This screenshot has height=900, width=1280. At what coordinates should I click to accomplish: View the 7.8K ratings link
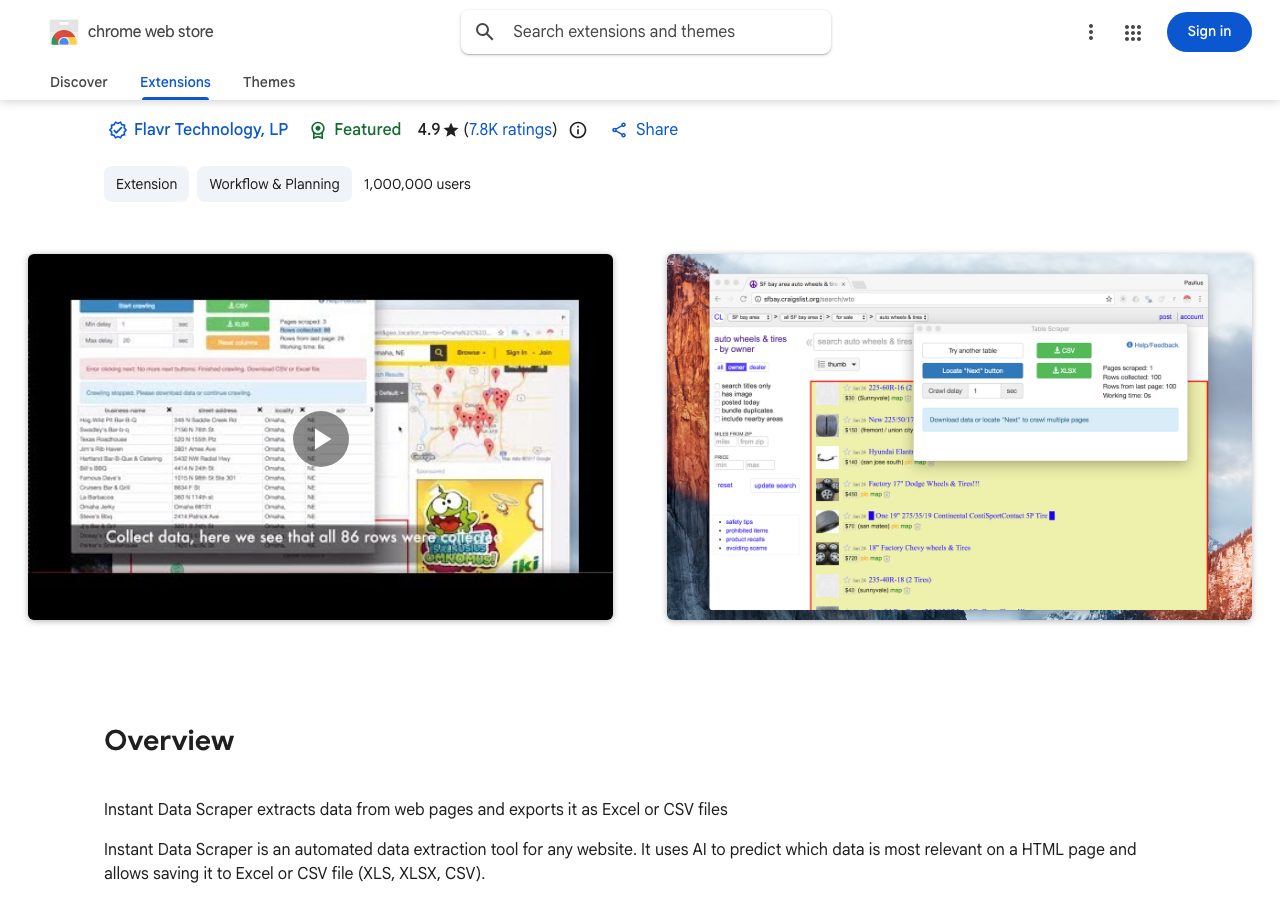(x=511, y=130)
